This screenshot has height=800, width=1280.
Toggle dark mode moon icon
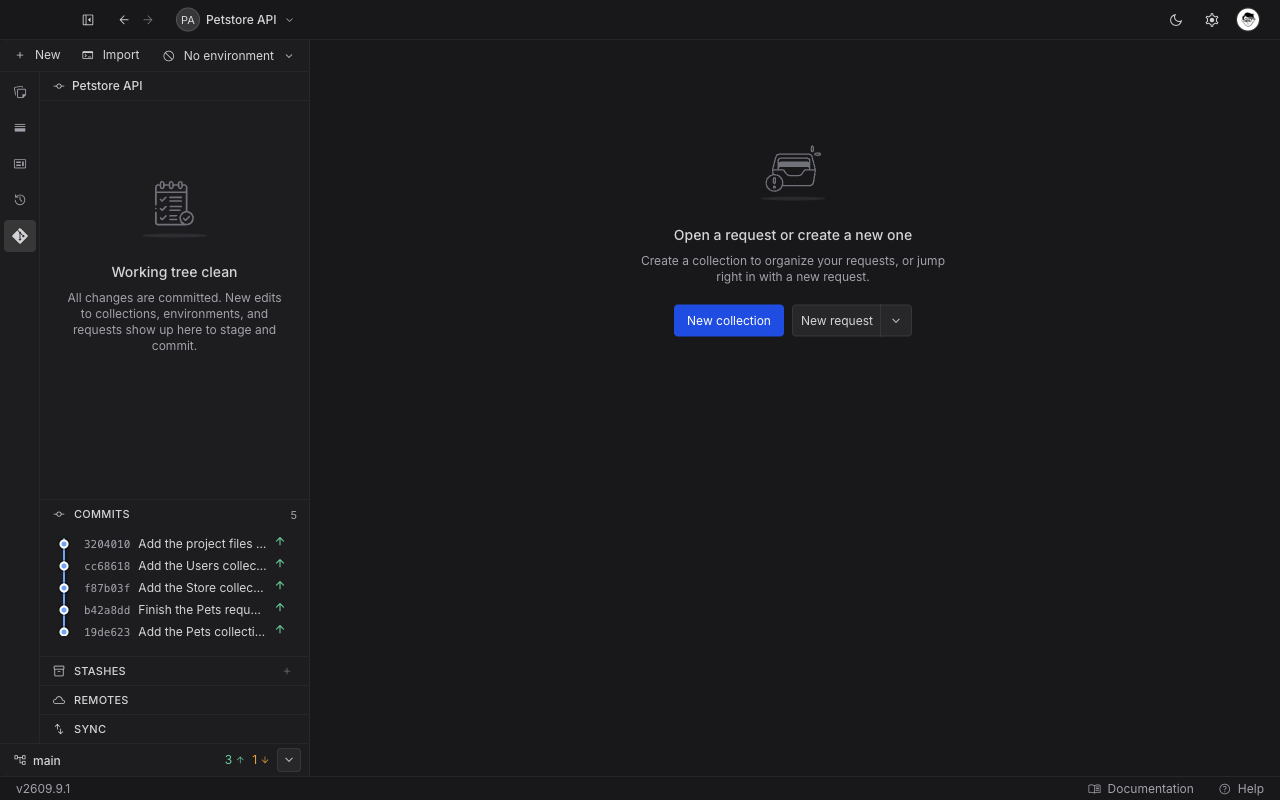click(1176, 20)
